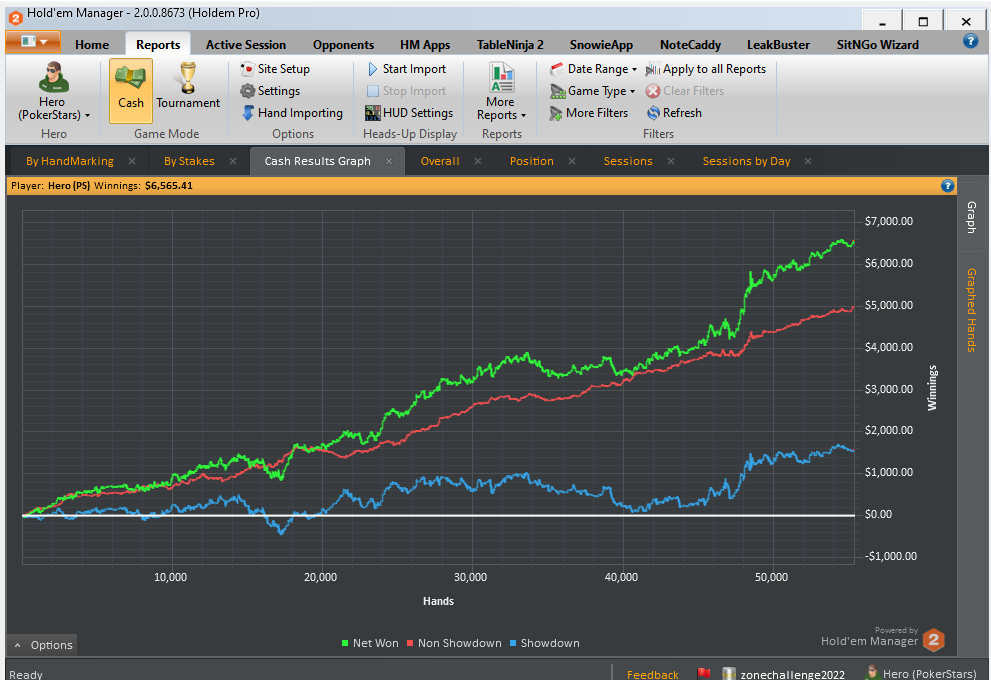Open Game Type filter
This screenshot has height=680, width=991.
[592, 91]
